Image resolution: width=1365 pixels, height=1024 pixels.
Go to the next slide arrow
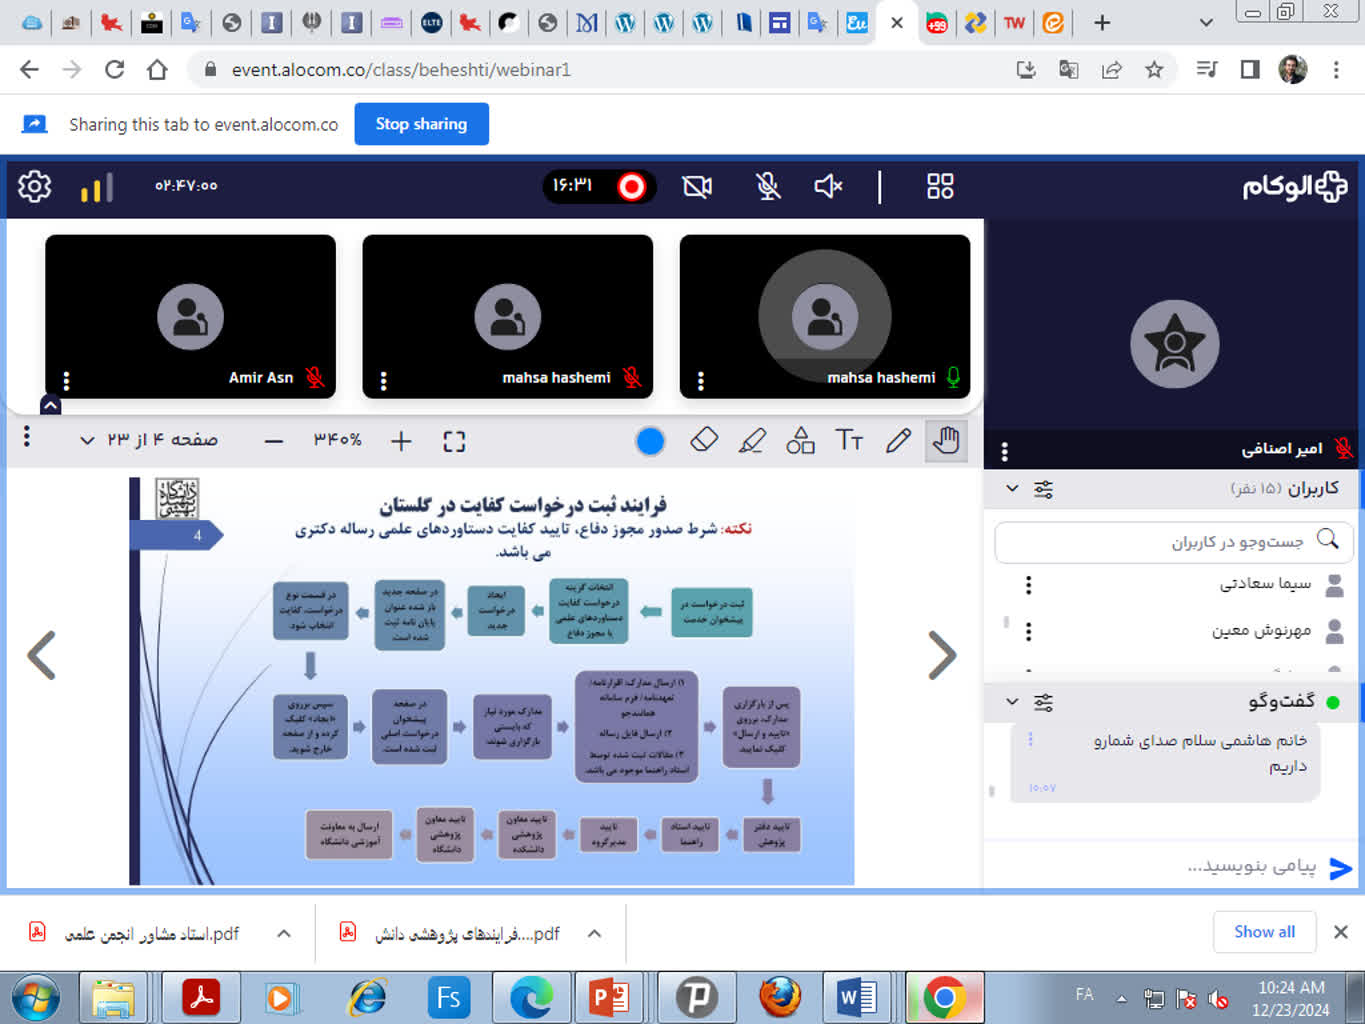click(x=941, y=656)
